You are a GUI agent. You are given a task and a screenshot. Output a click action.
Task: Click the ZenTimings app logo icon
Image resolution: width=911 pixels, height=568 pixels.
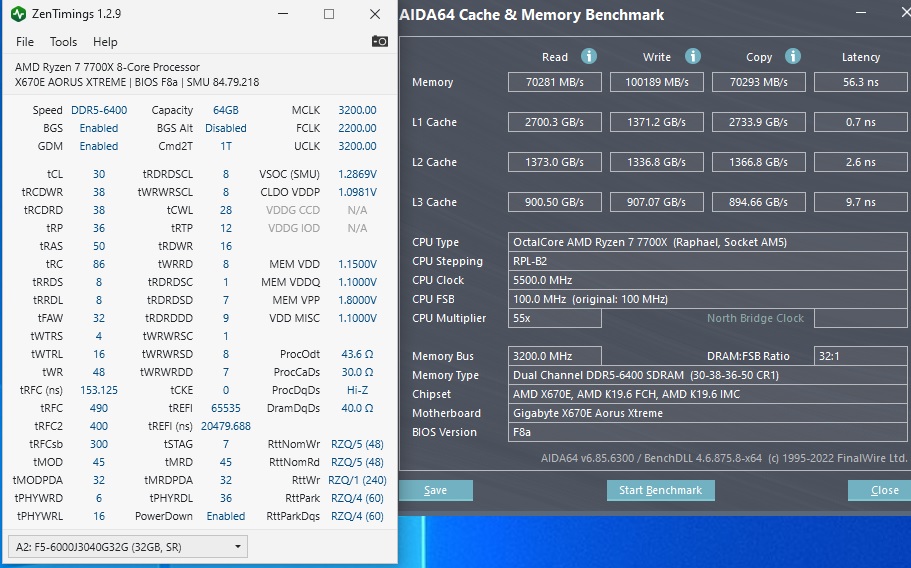point(18,14)
